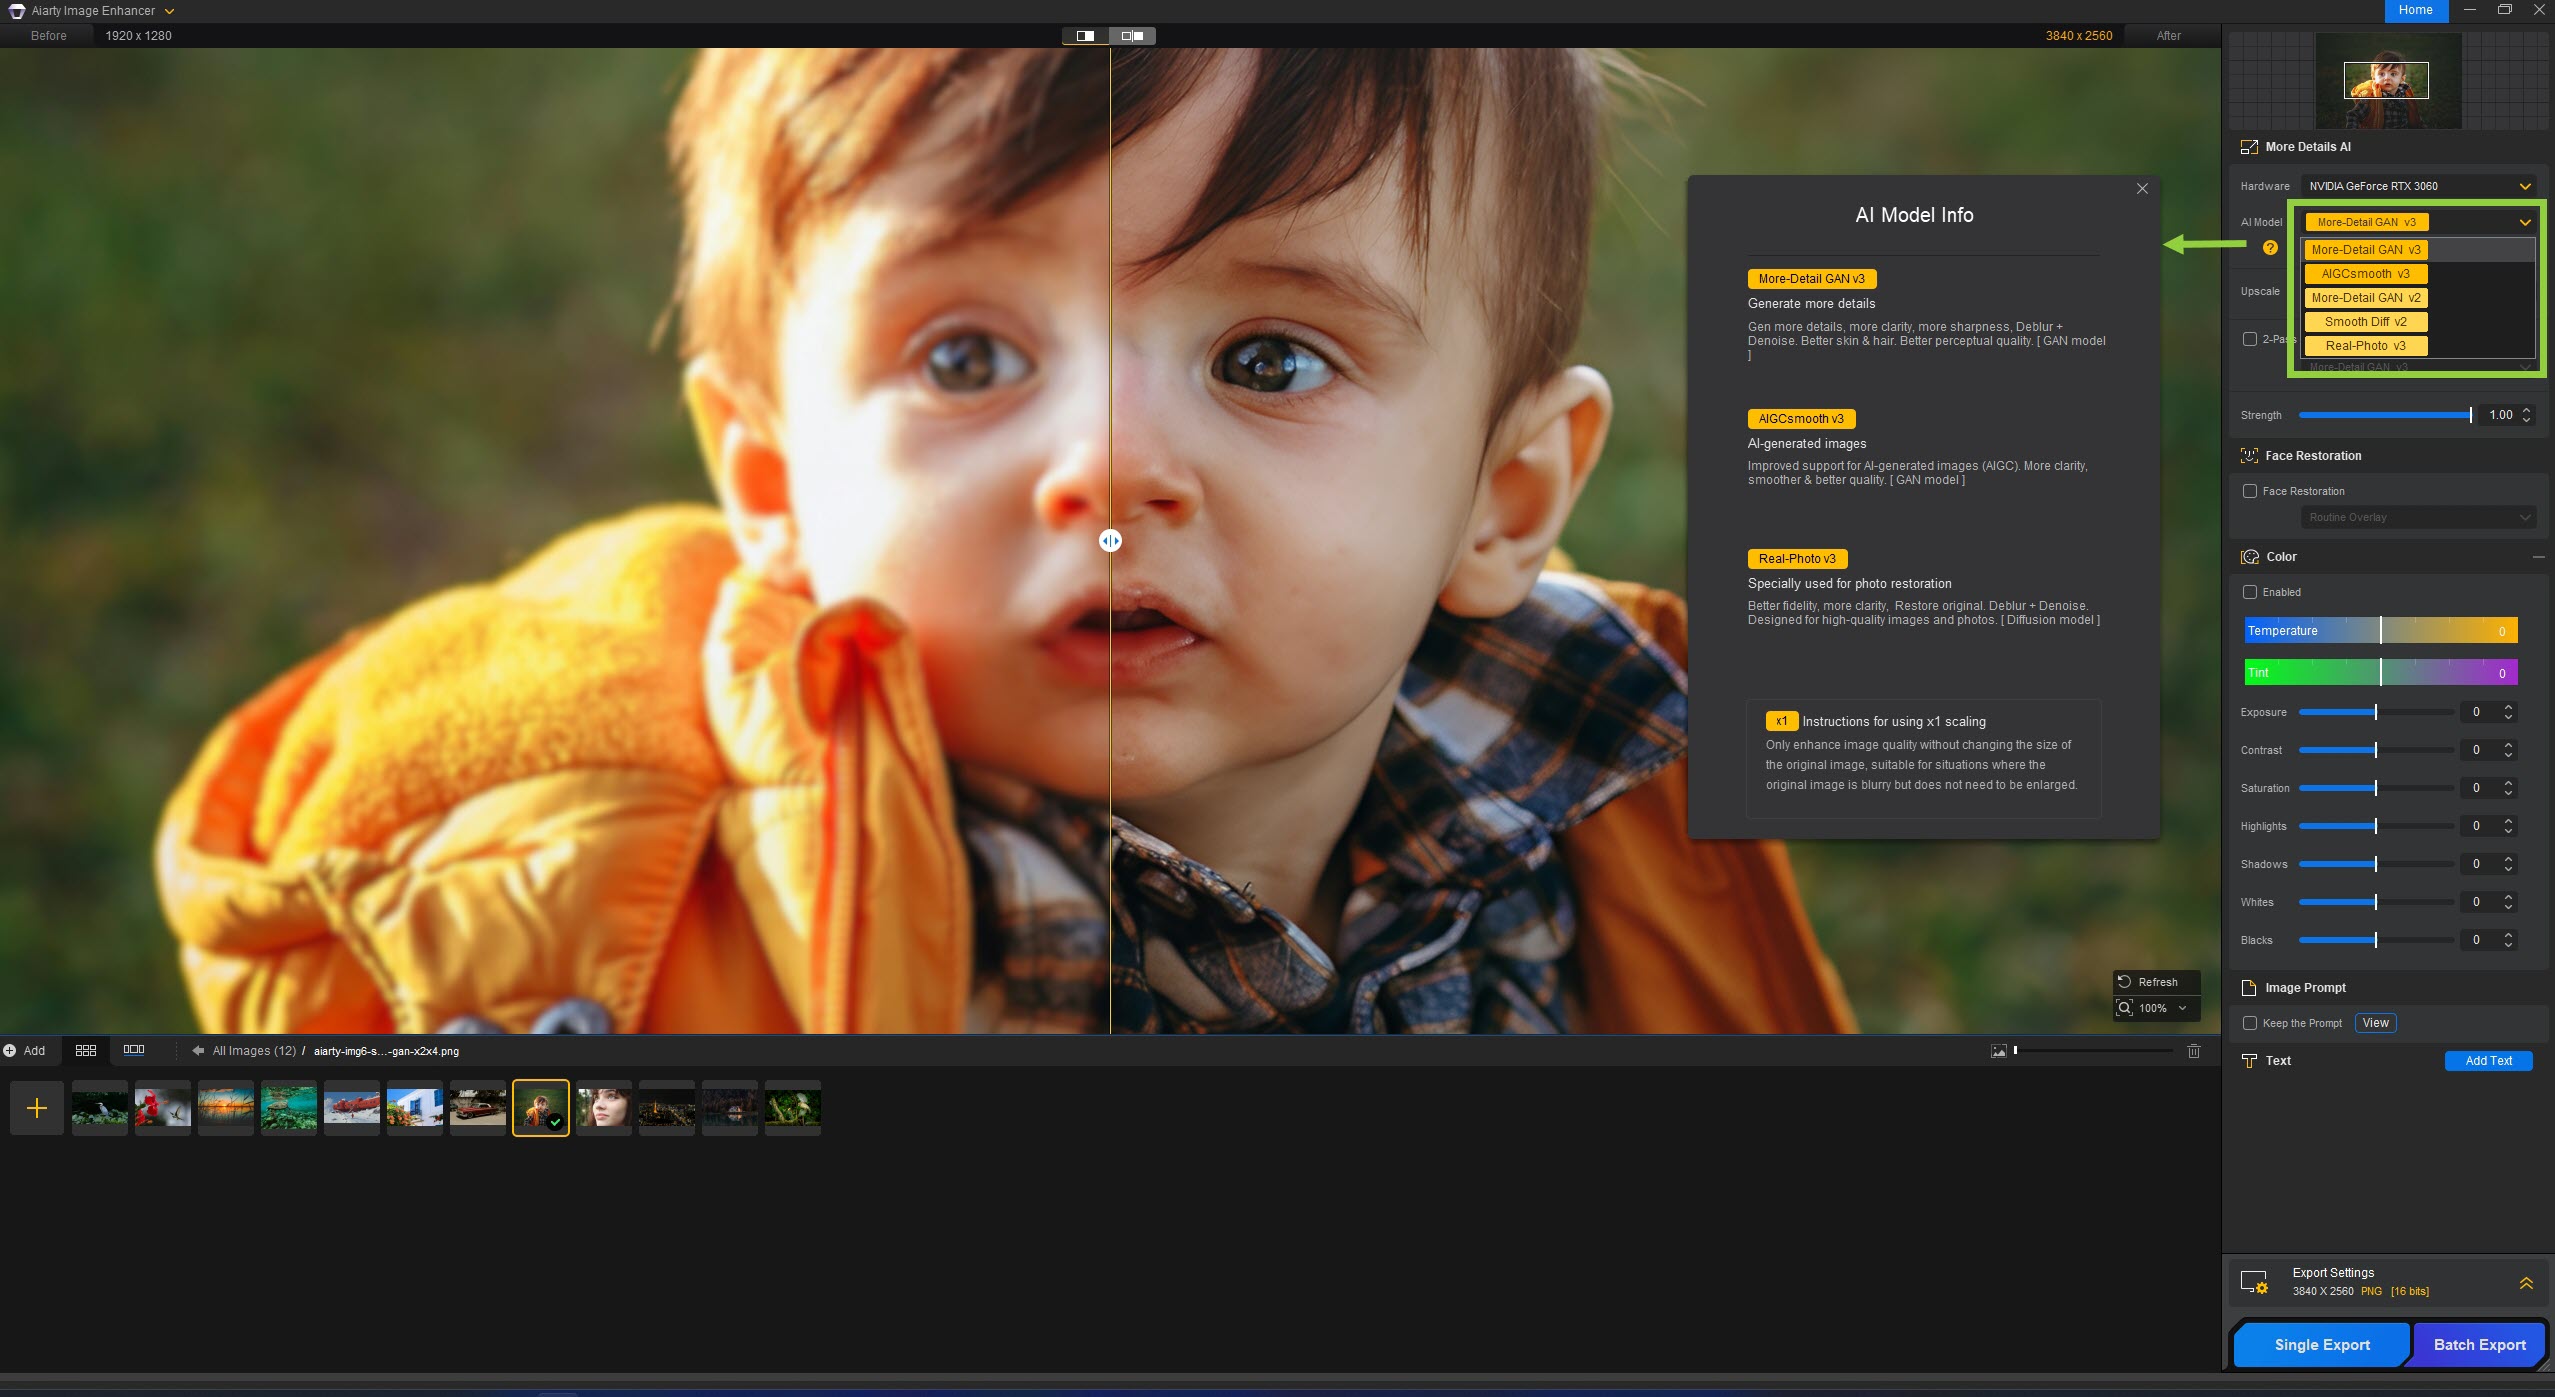Viewport: 2555px width, 1397px height.
Task: Choose AIGCsmooth v3 in the model dropdown
Action: [x=2365, y=274]
